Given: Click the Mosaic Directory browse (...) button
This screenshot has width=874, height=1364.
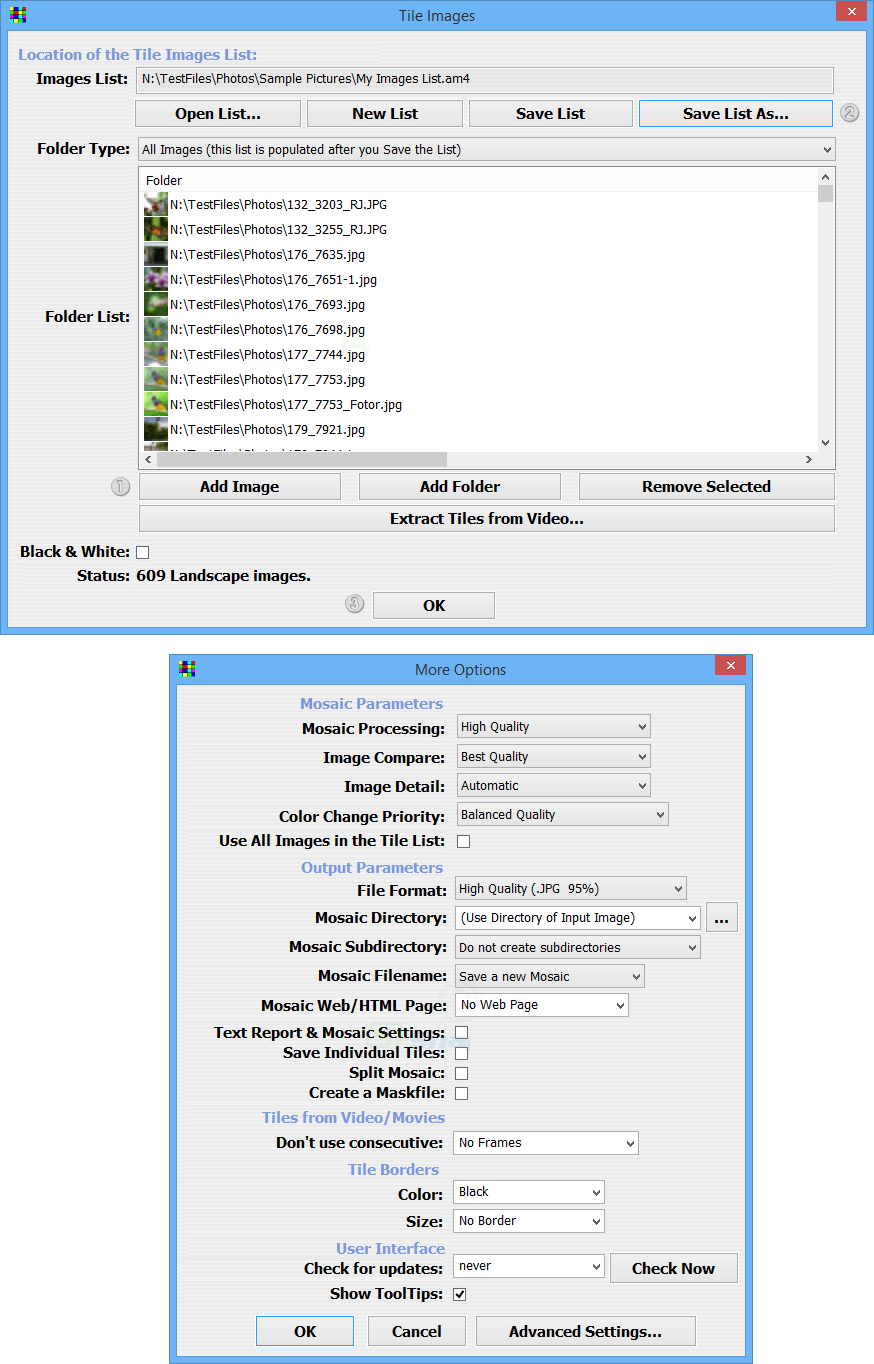Looking at the screenshot, I should click(722, 918).
